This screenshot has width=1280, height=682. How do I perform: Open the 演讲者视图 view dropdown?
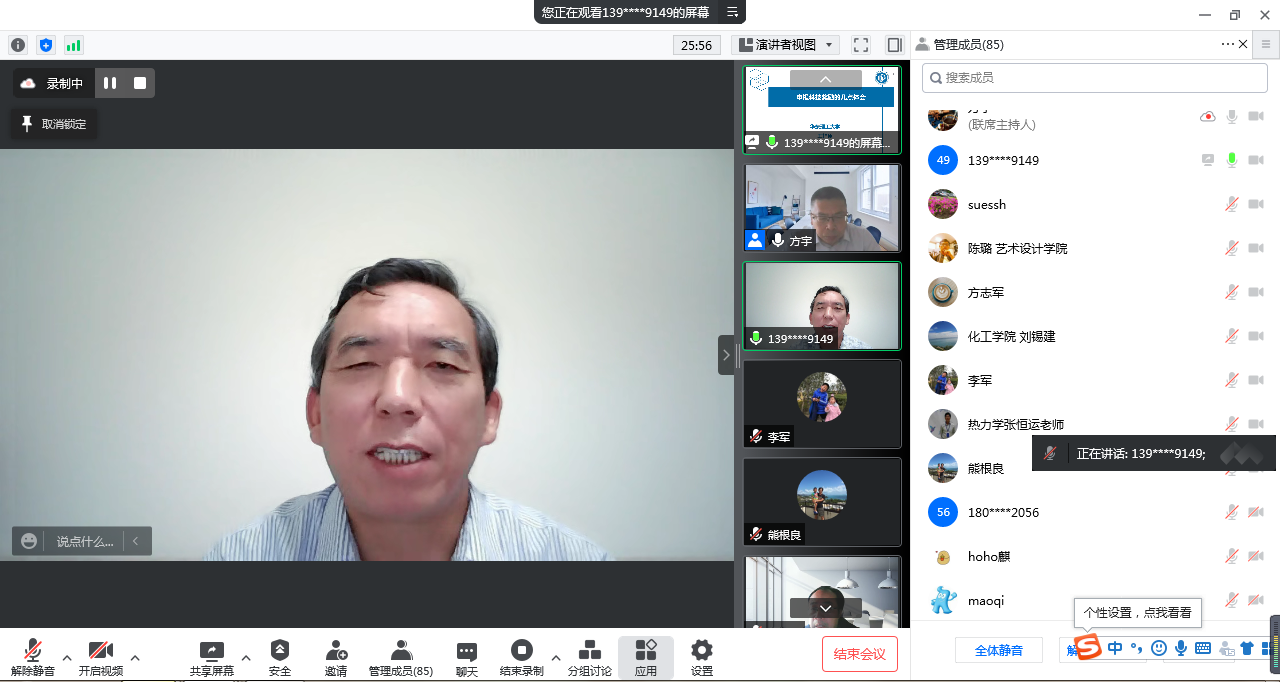tap(786, 45)
